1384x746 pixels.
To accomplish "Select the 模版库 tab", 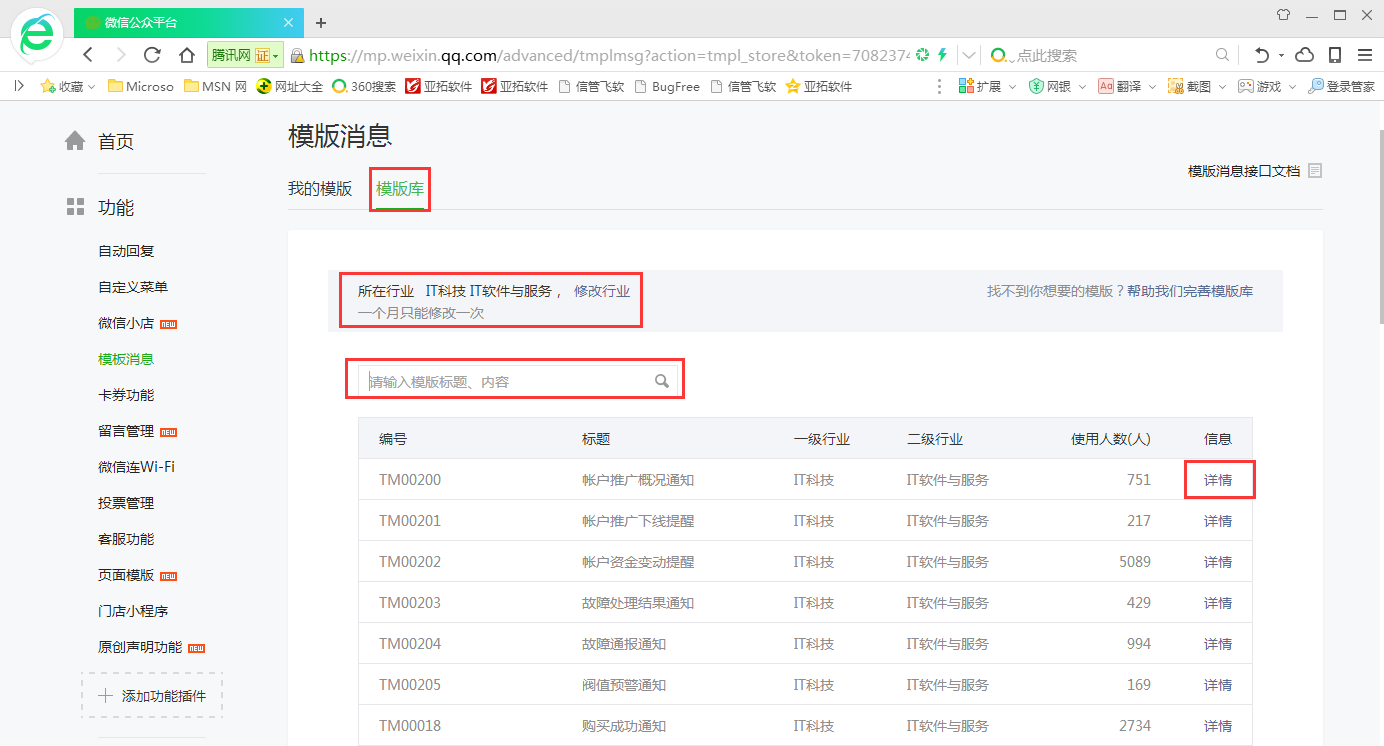I will point(399,189).
